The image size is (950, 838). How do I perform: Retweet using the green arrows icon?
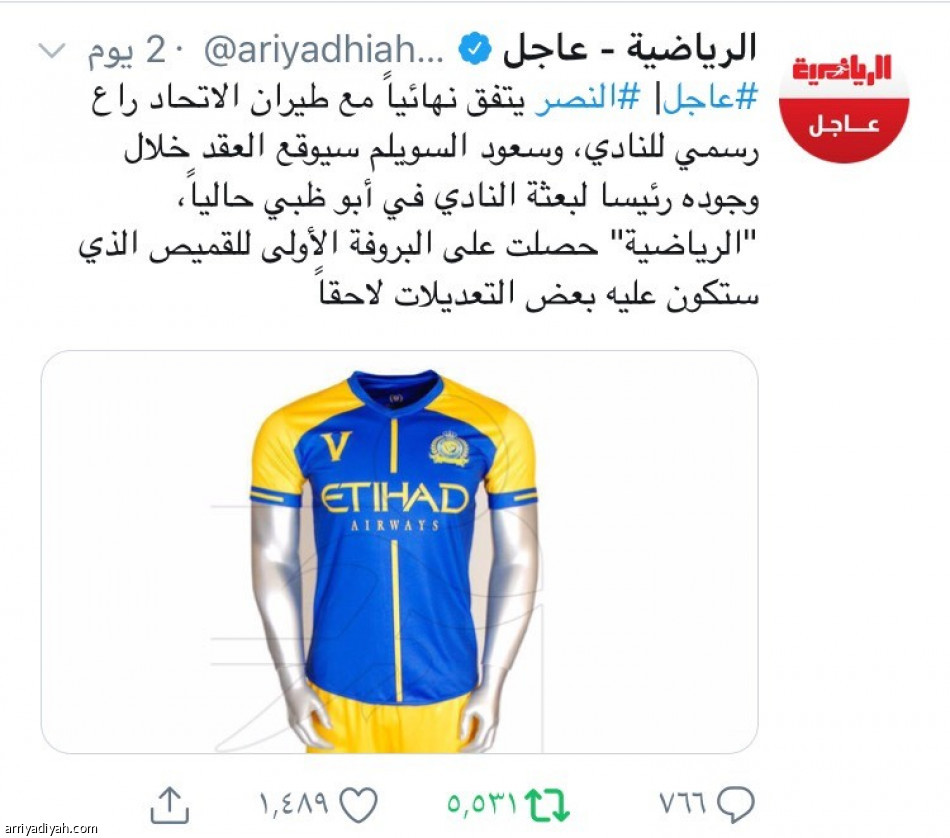(547, 805)
